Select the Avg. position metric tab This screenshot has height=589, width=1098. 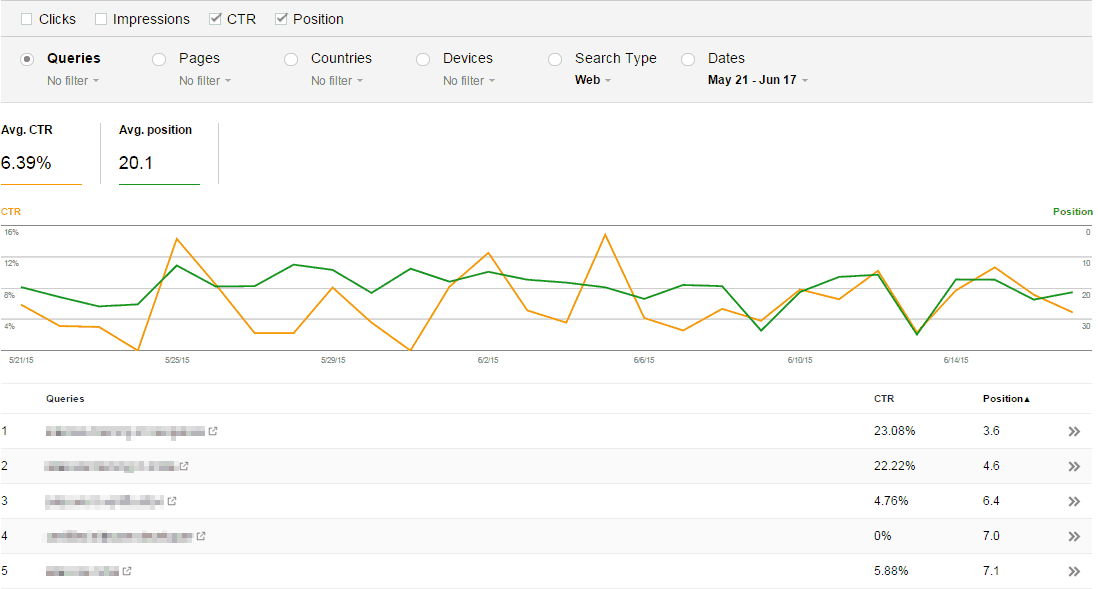pos(158,152)
